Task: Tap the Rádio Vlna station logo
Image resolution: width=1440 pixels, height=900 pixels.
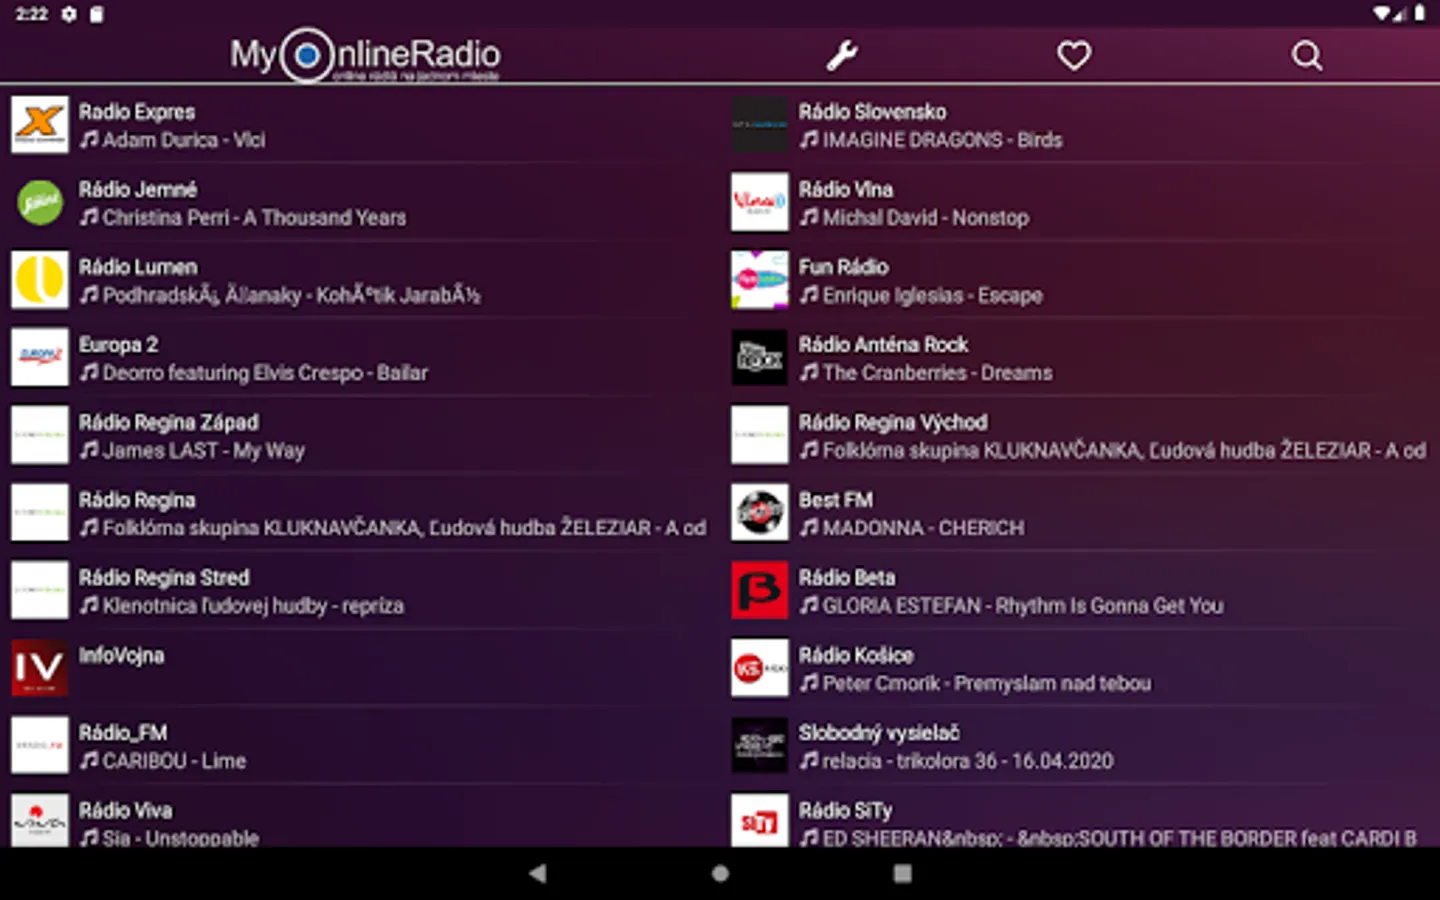Action: tap(760, 202)
